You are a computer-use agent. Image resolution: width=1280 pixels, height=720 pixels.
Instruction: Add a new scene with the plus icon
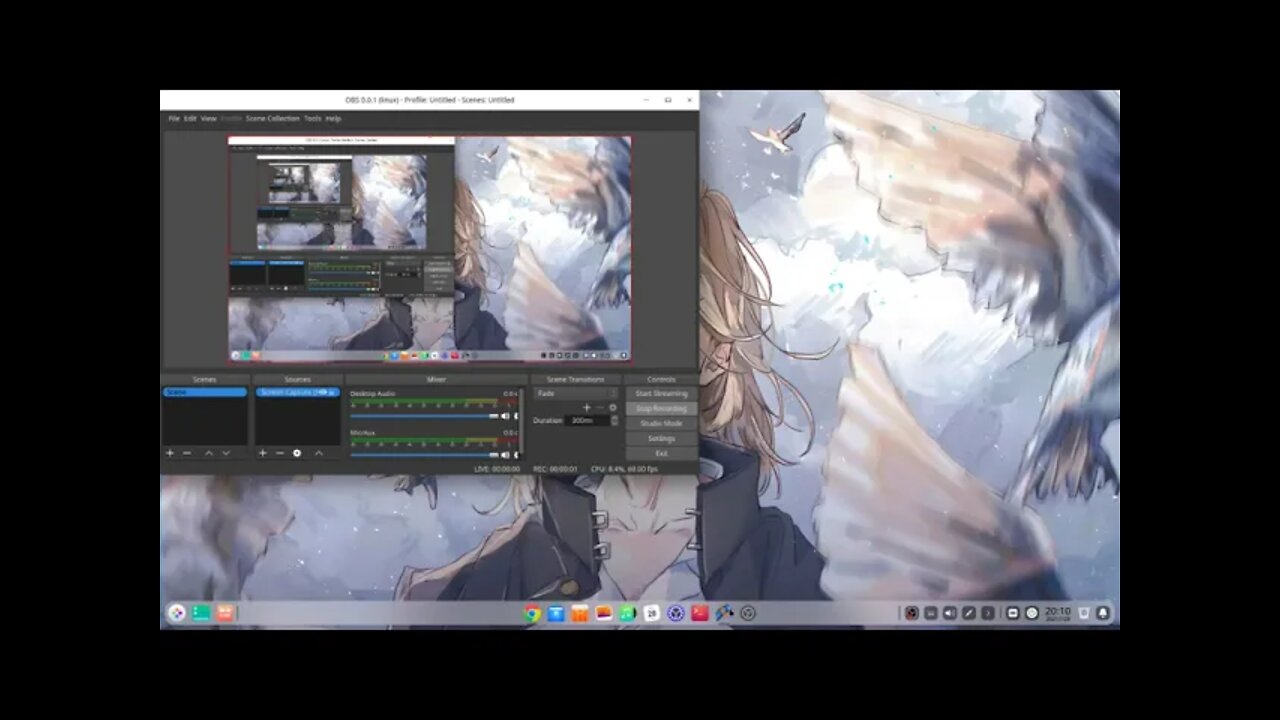(169, 453)
